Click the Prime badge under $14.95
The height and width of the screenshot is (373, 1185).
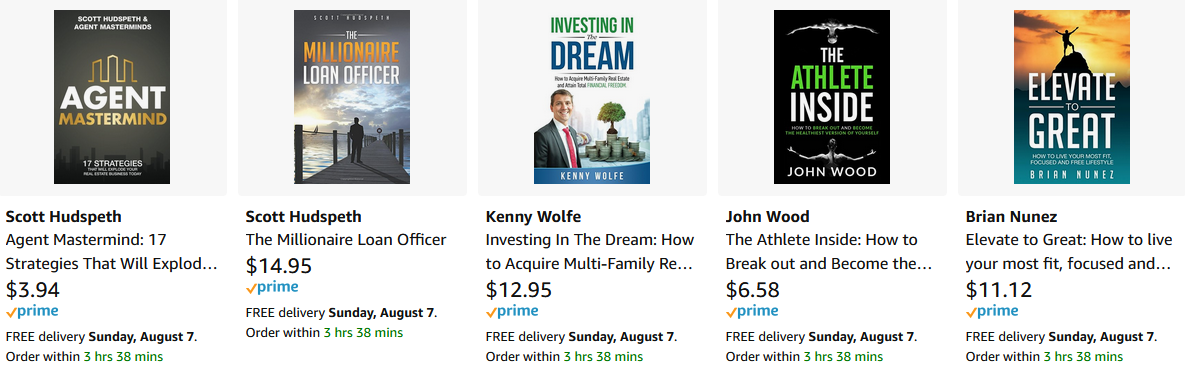click(x=272, y=287)
